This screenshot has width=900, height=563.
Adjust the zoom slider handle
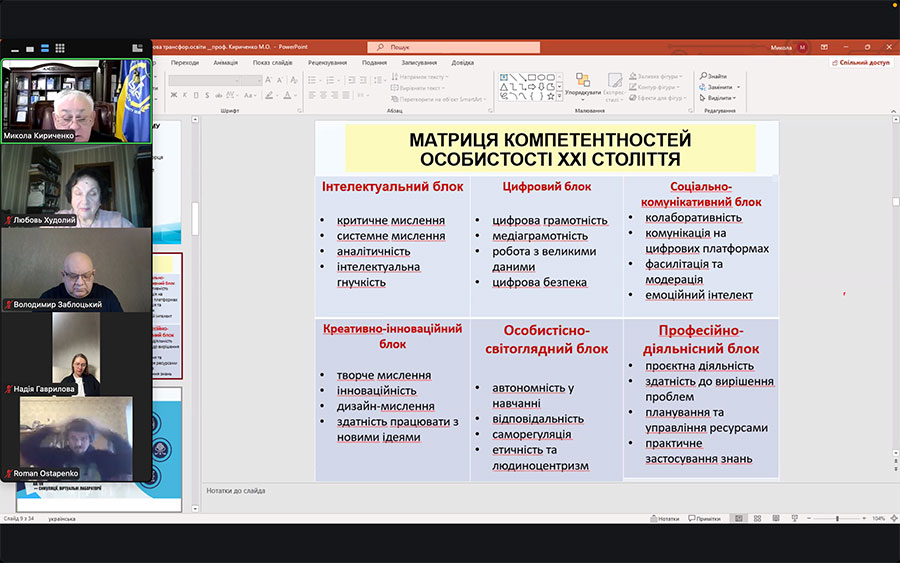tap(838, 518)
